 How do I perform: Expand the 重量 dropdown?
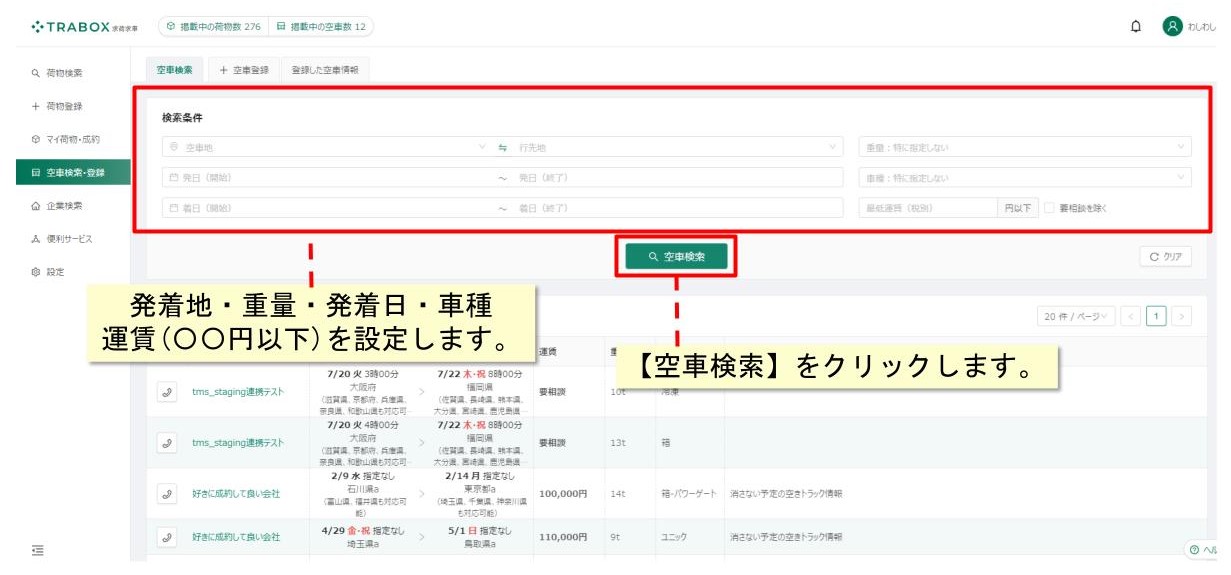click(1025, 147)
